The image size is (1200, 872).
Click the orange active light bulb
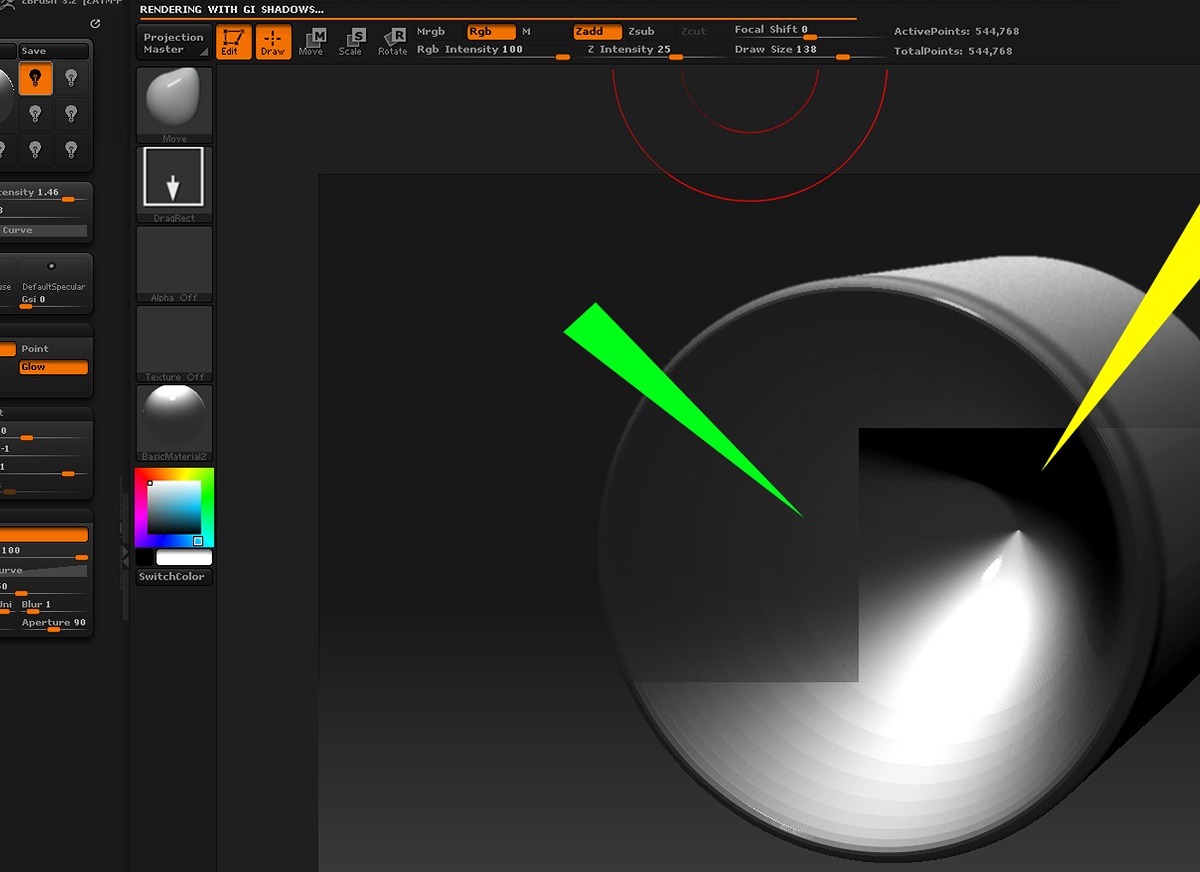[x=35, y=78]
